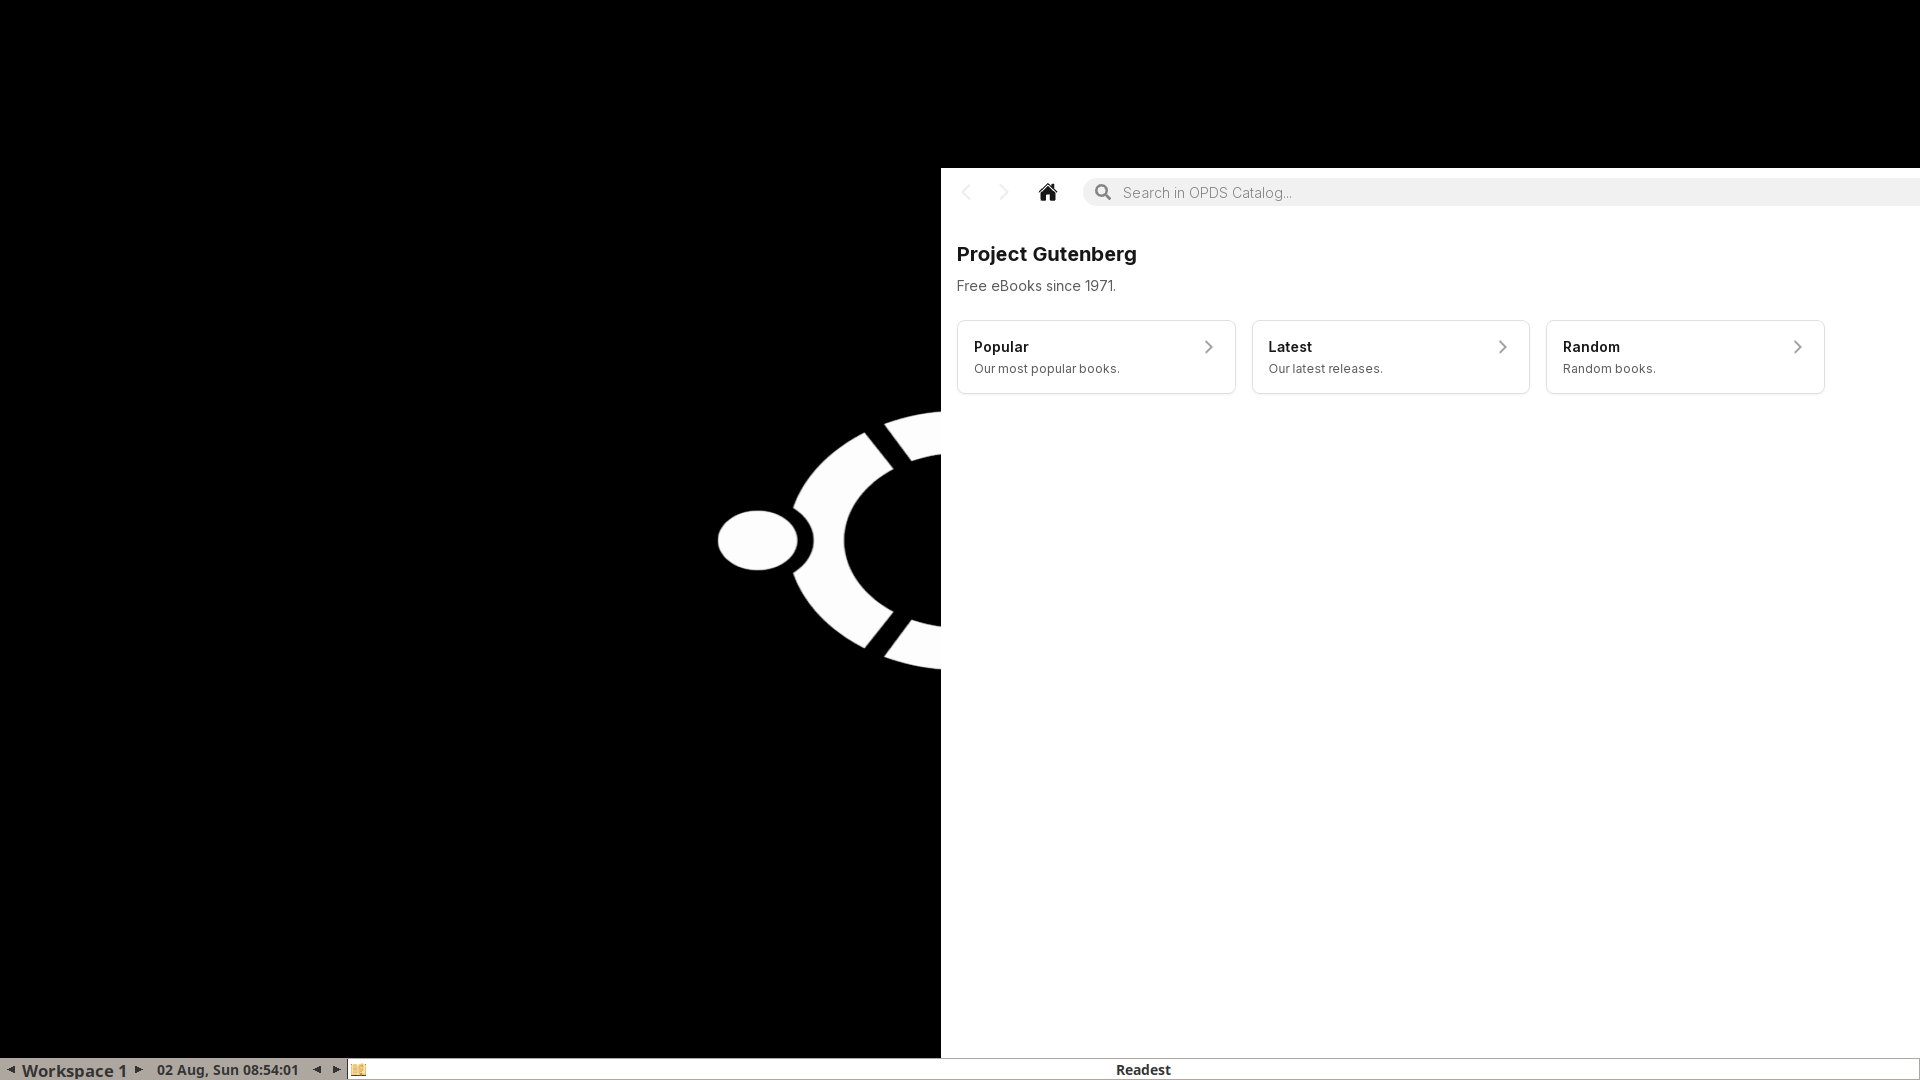Focus the Search in OPDS Catalog field

1500,192
